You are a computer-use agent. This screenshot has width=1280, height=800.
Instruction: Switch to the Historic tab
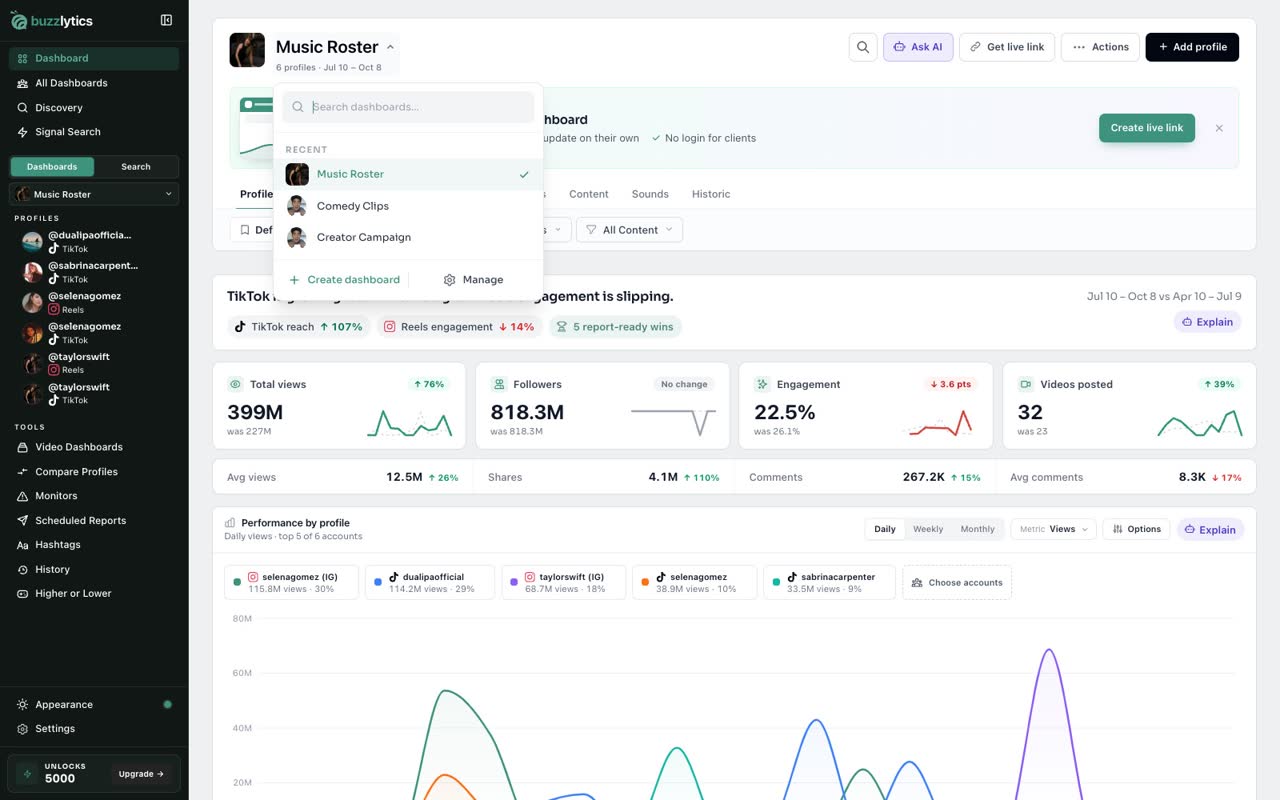(x=711, y=194)
